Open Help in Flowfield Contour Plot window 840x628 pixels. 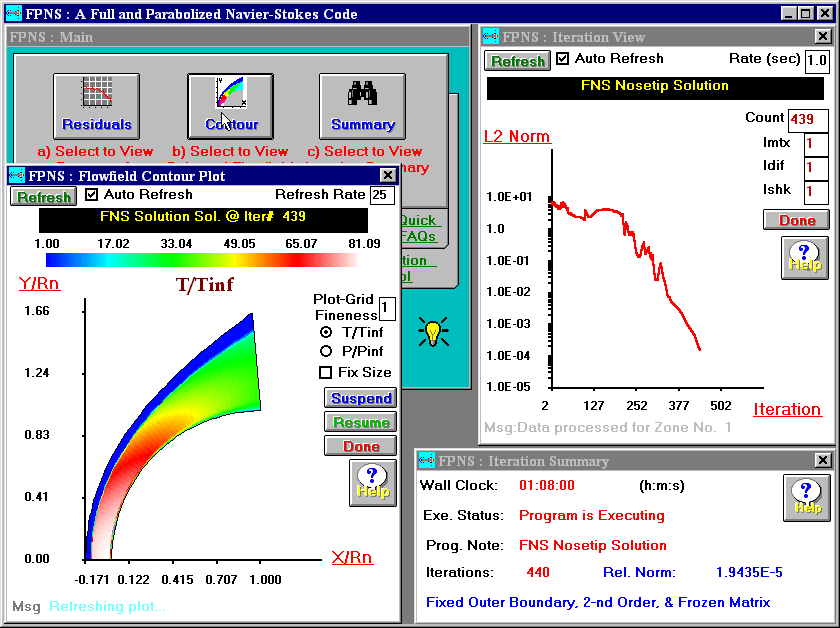[372, 482]
